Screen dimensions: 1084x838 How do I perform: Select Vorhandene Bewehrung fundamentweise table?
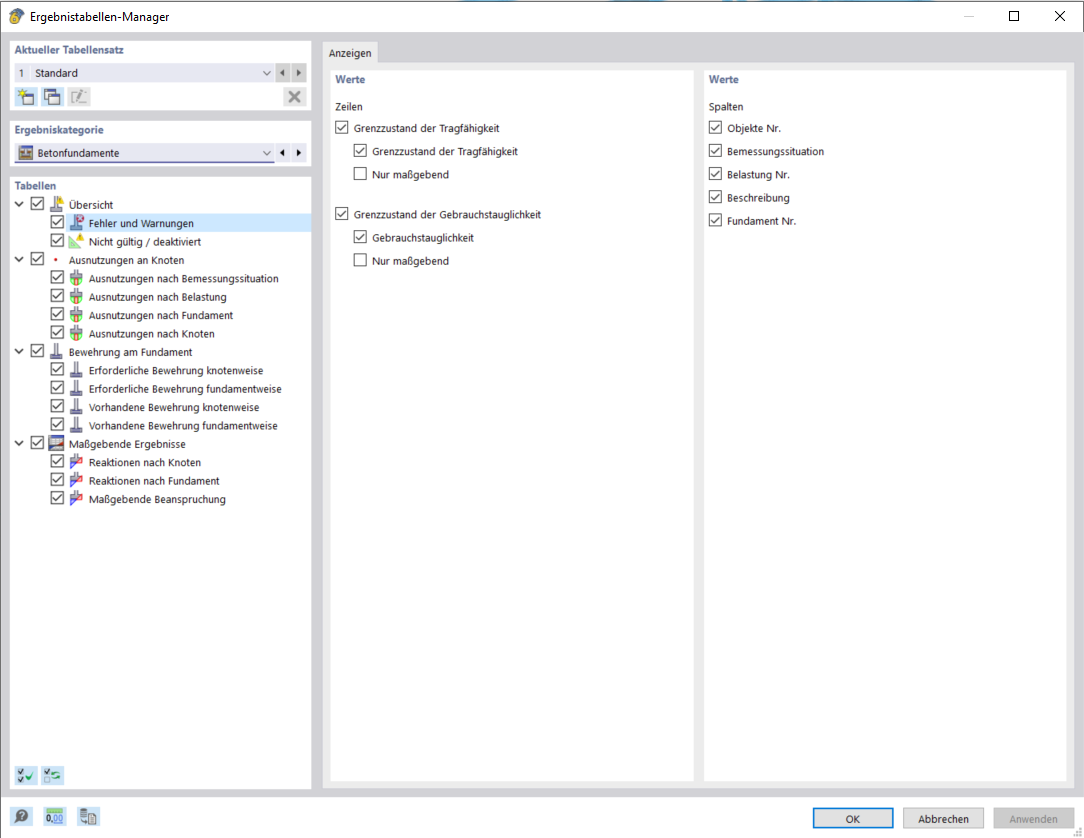pos(183,425)
